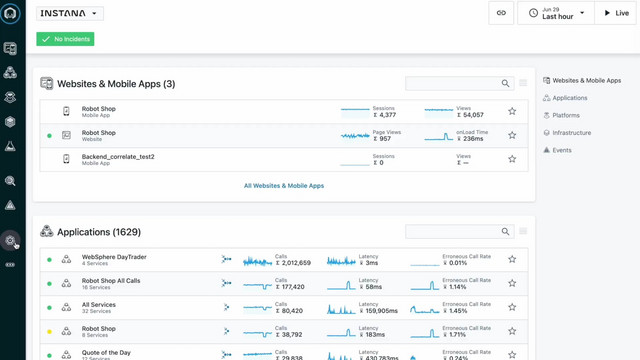640x360 pixels.
Task: Switch to Live mode
Action: [x=616, y=13]
